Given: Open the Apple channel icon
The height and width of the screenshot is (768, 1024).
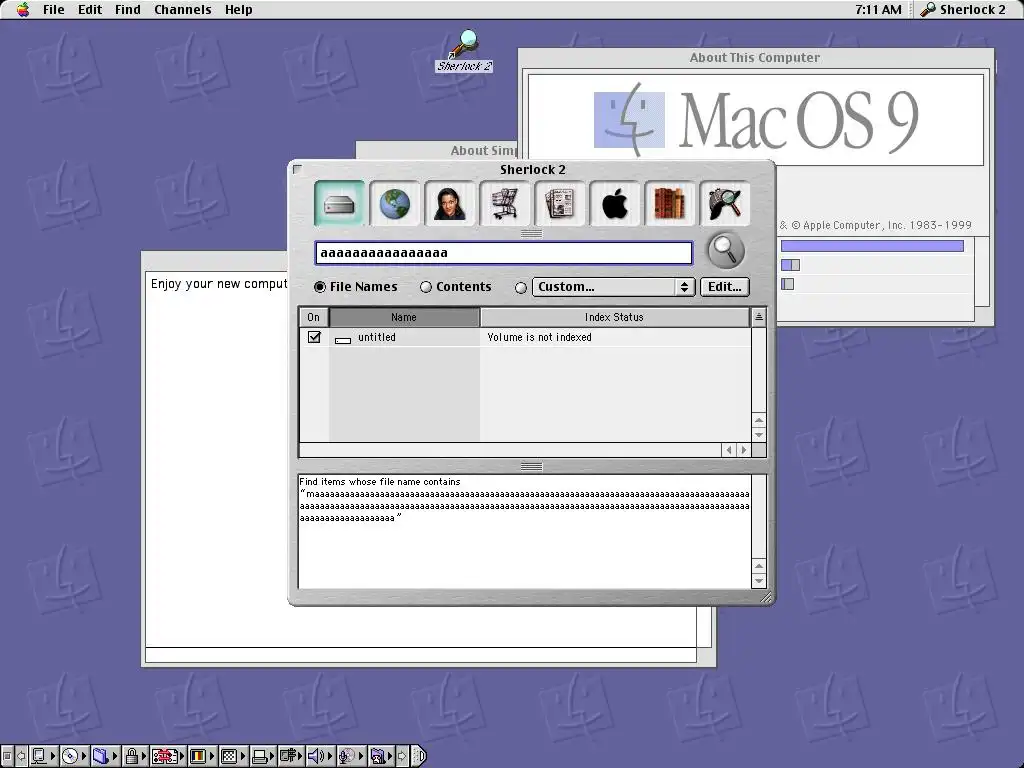Looking at the screenshot, I should tap(615, 204).
